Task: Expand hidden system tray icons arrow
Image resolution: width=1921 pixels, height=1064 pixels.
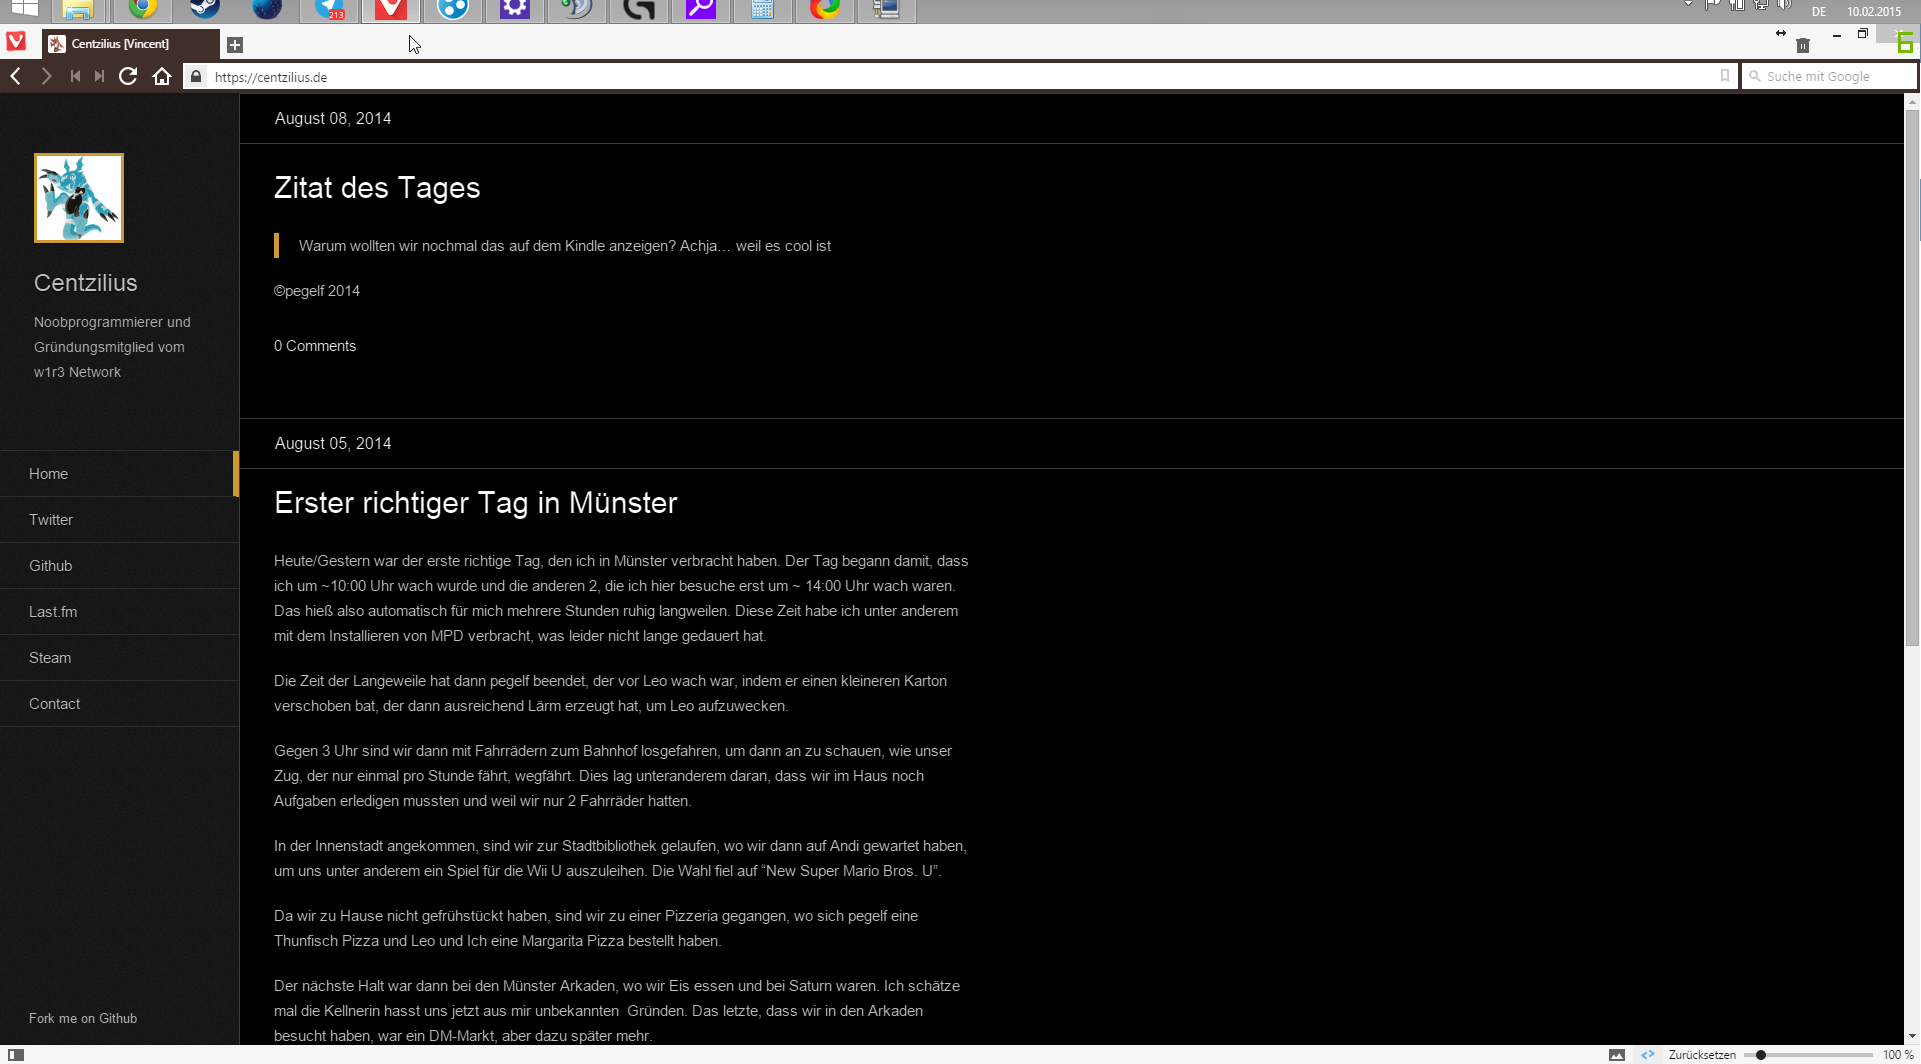Action: tap(1688, 4)
